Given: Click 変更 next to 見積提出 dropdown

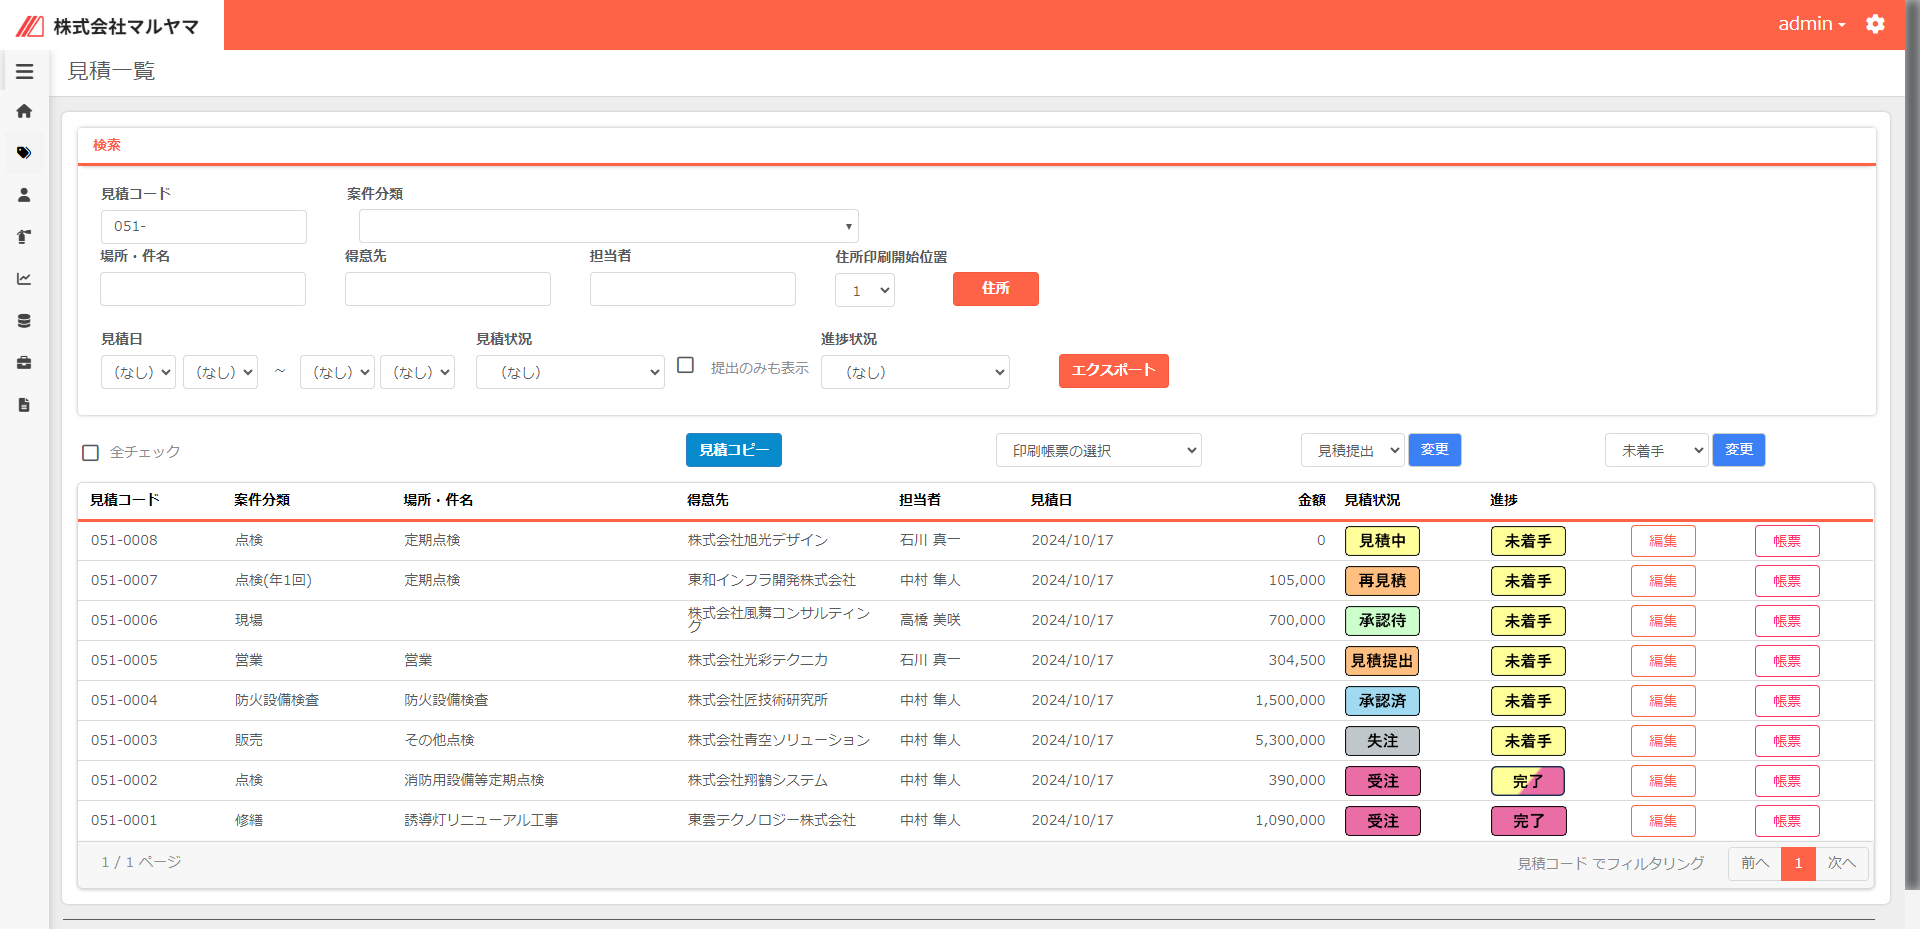Looking at the screenshot, I should click(x=1435, y=450).
